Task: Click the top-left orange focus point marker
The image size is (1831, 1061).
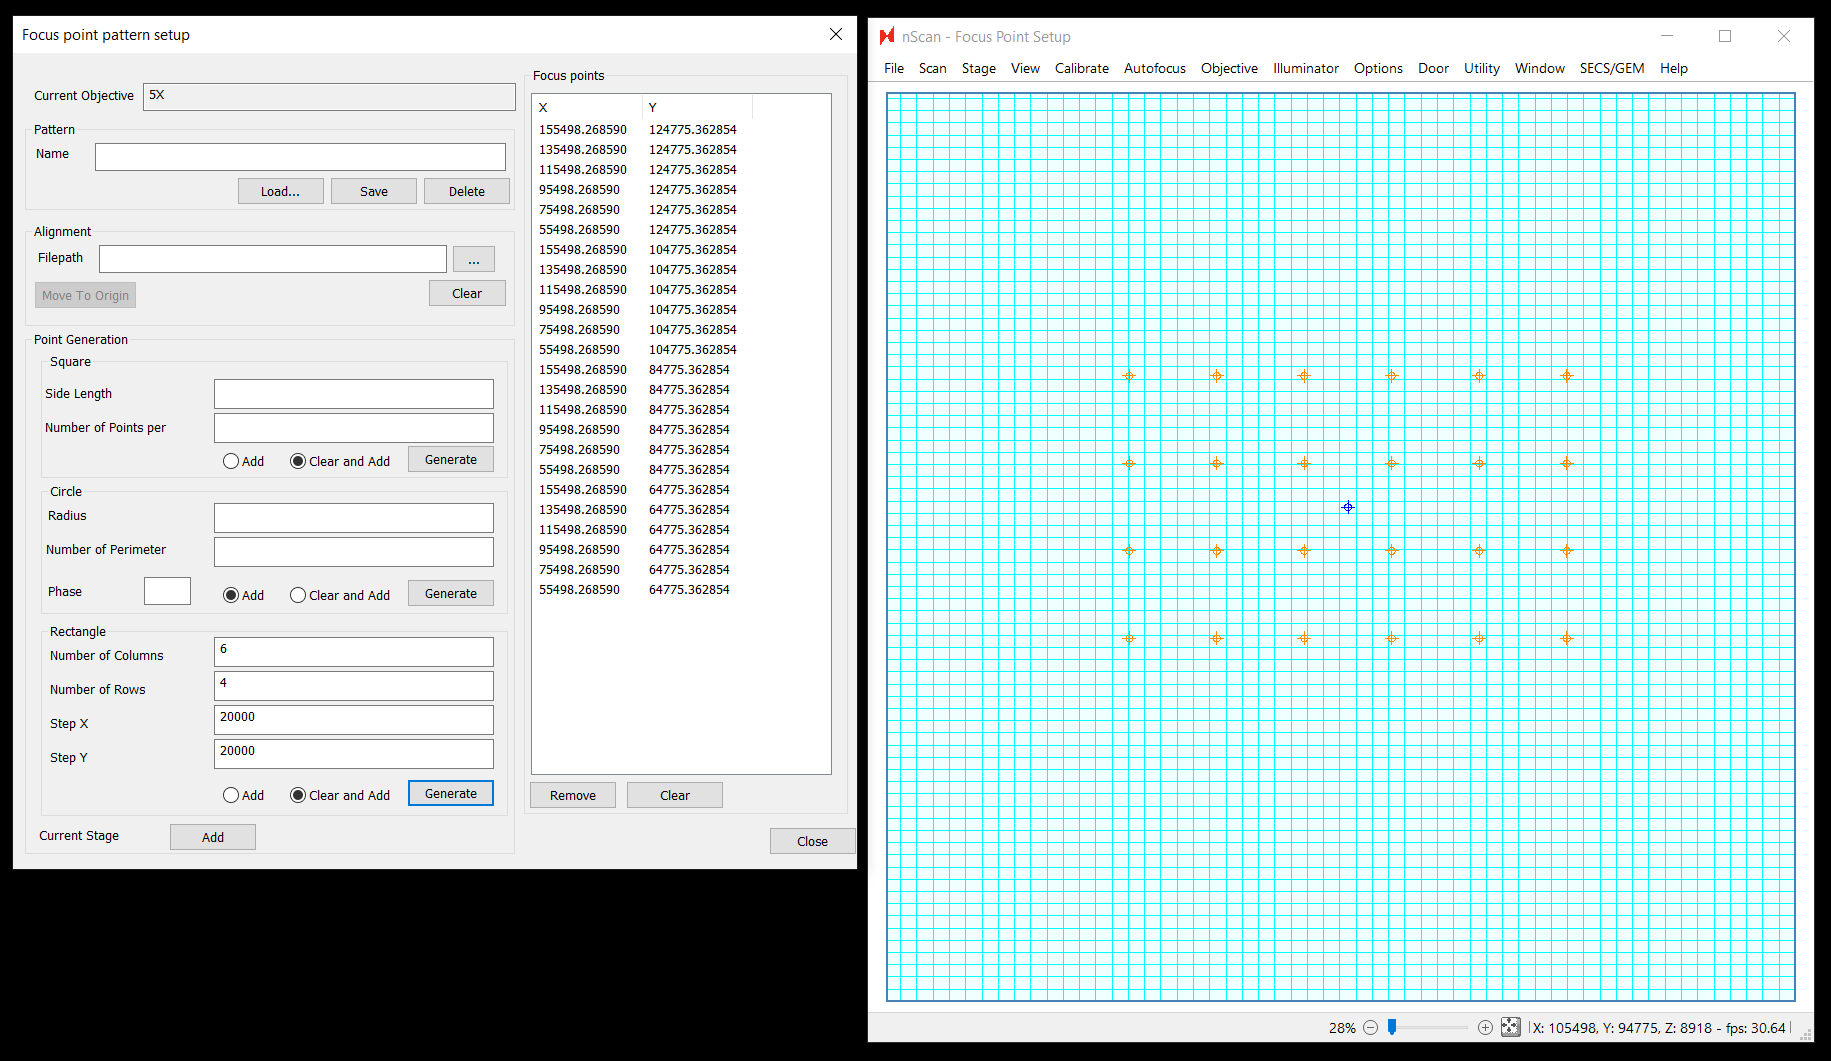Action: [1129, 376]
